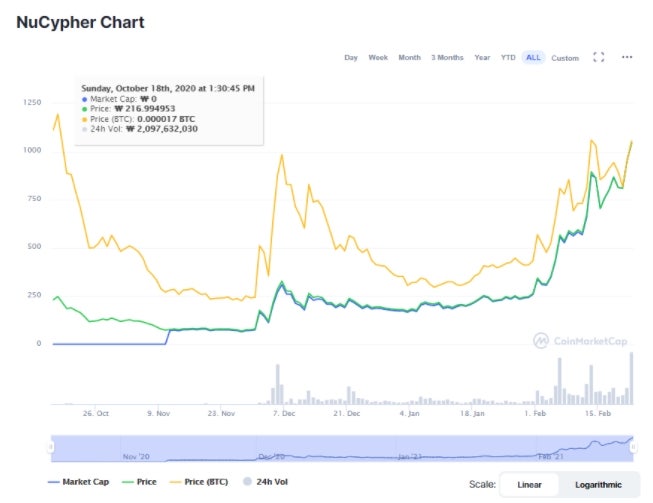Viewport: 653px width, 503px height.
Task: Switch scale to Logarithmic
Action: tap(598, 485)
